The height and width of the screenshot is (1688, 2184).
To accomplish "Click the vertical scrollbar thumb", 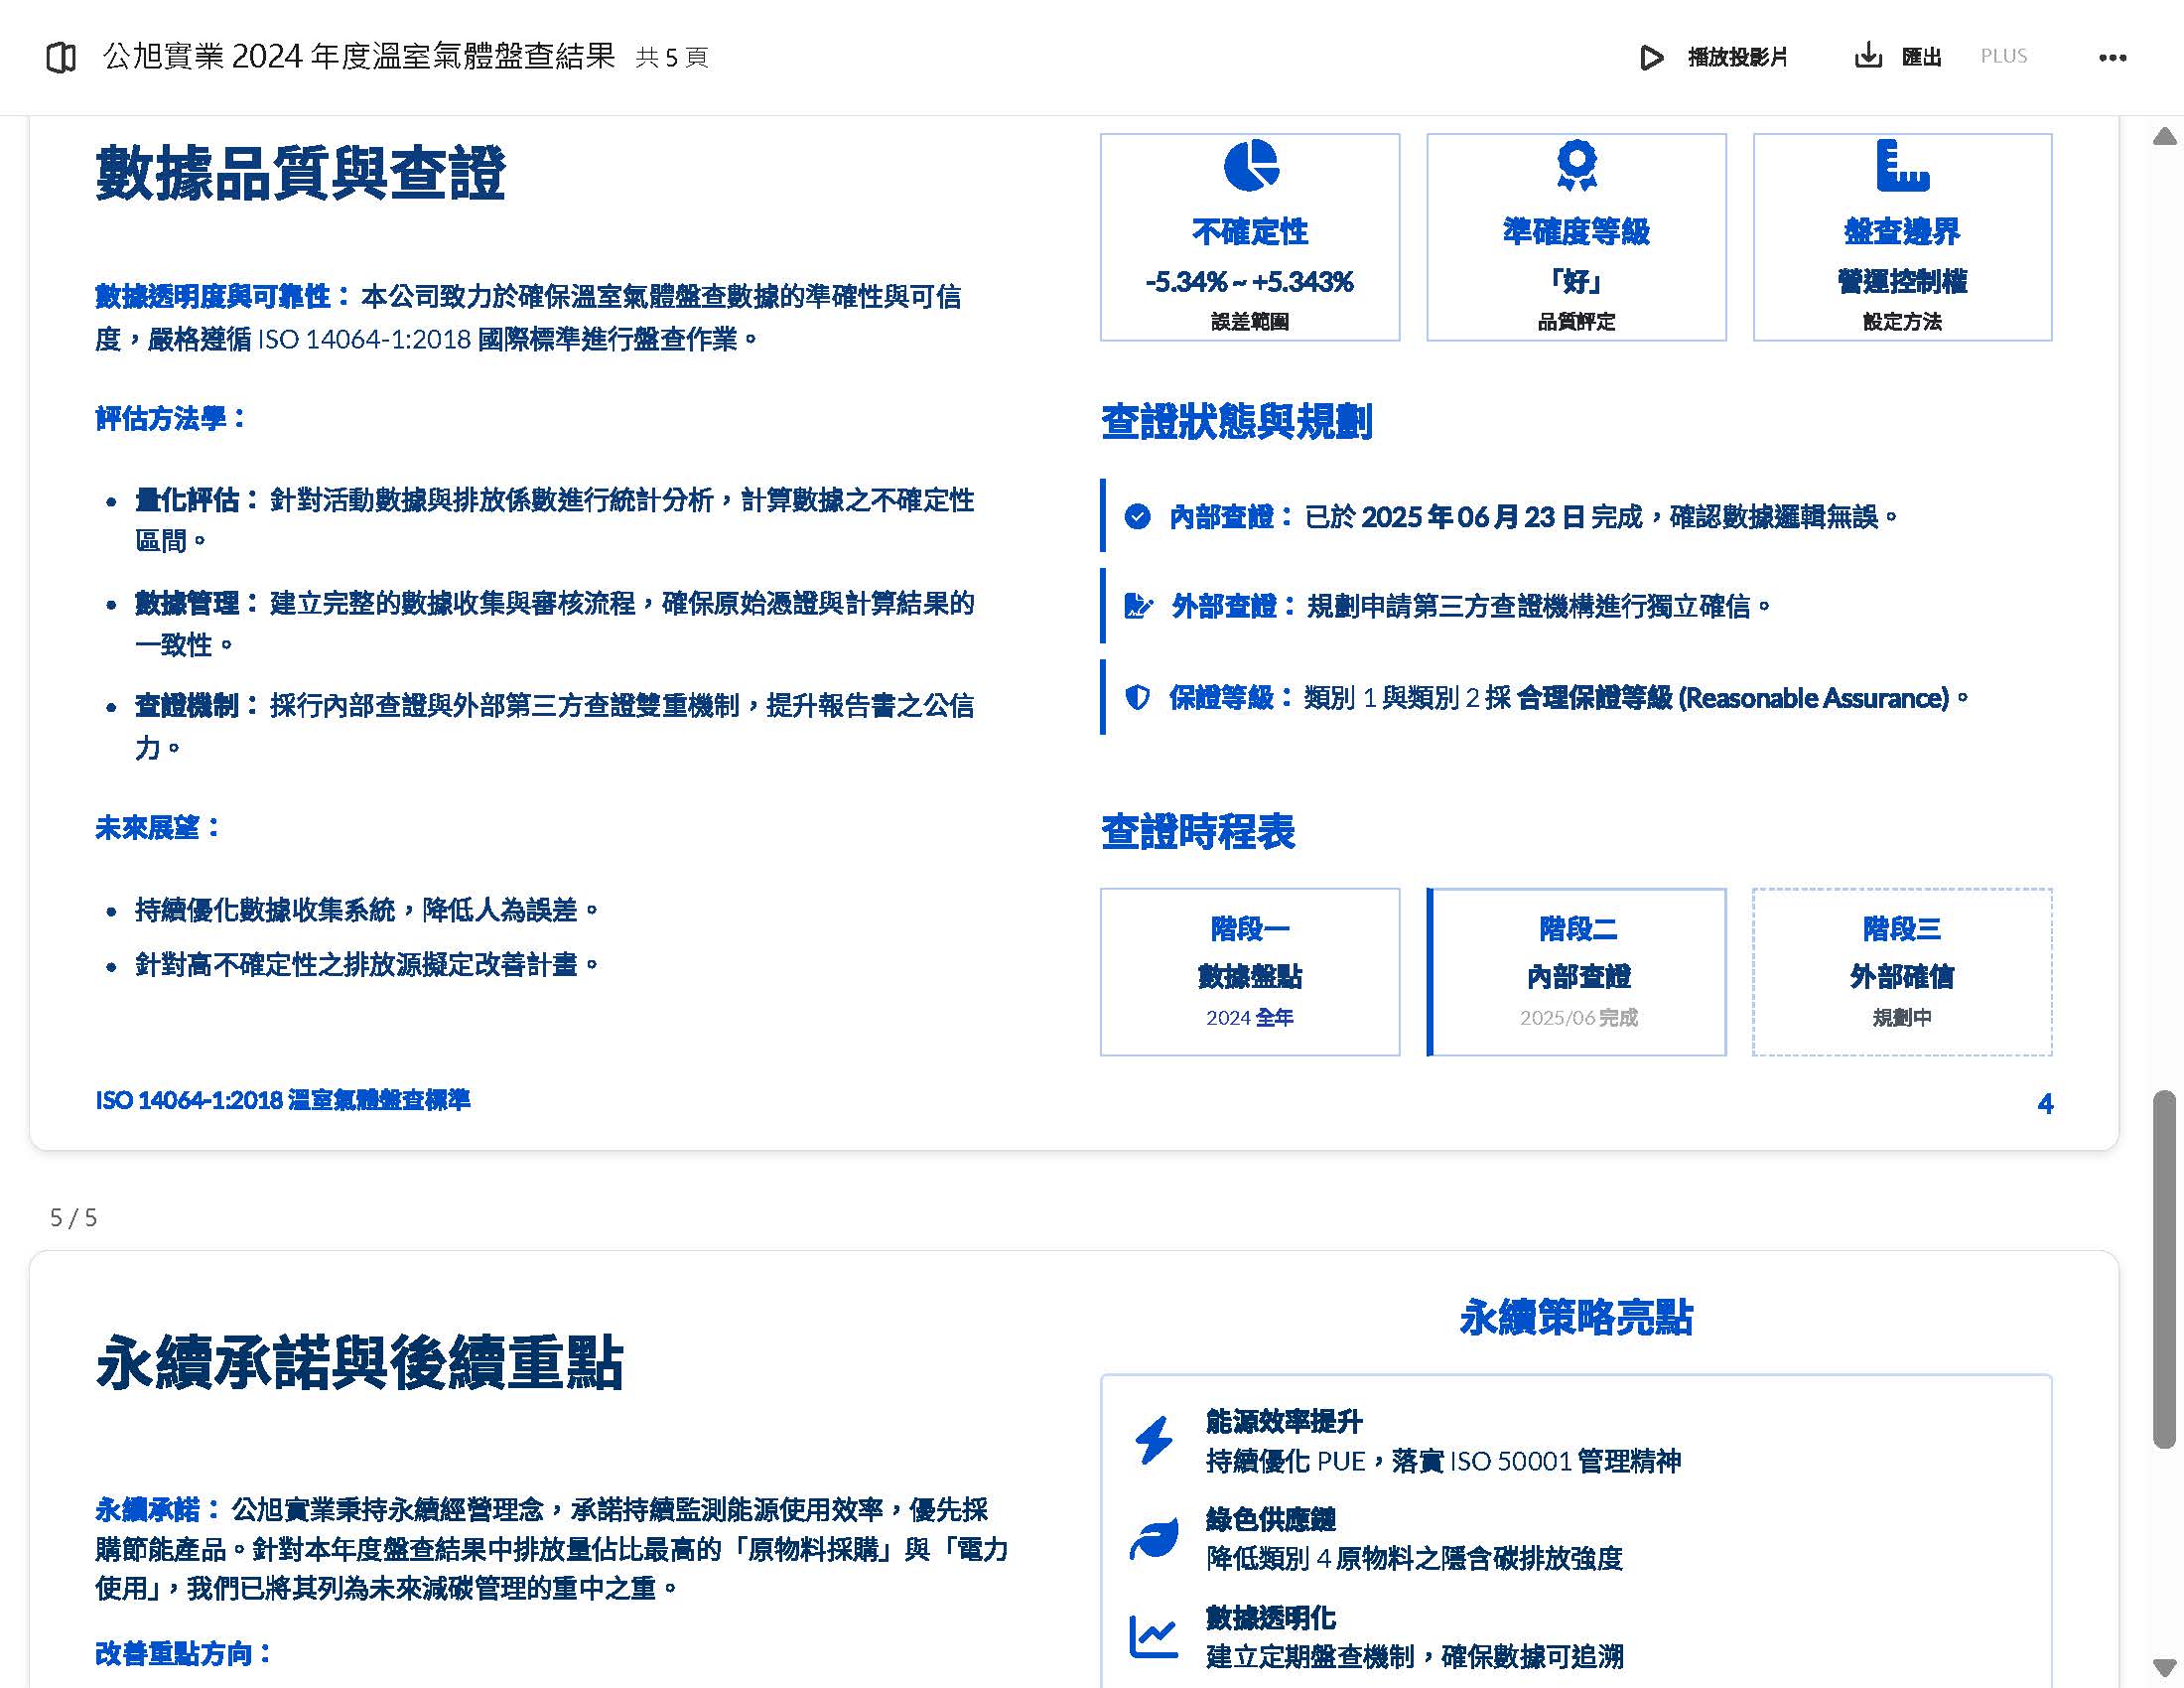I will coord(2164,1268).
